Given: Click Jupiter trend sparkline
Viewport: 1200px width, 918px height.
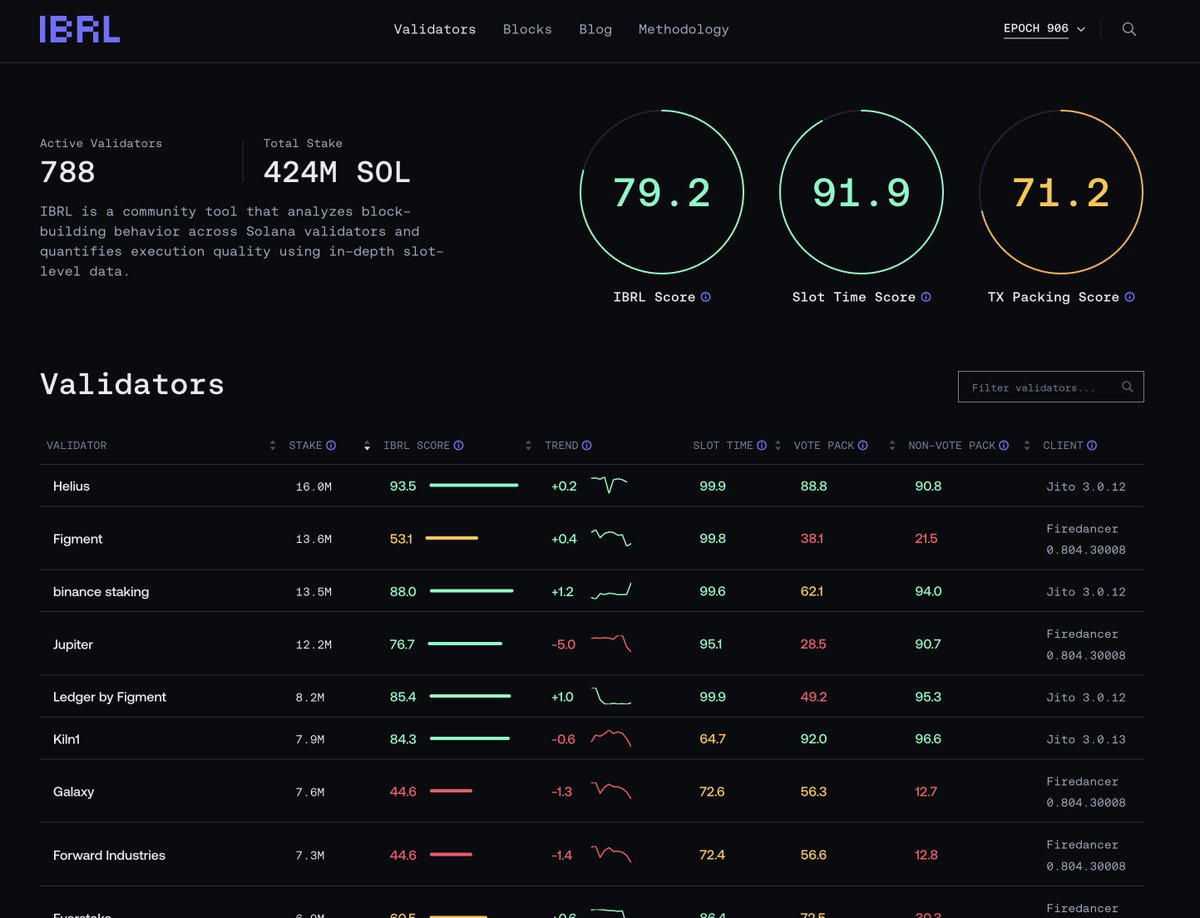Looking at the screenshot, I should [x=611, y=644].
